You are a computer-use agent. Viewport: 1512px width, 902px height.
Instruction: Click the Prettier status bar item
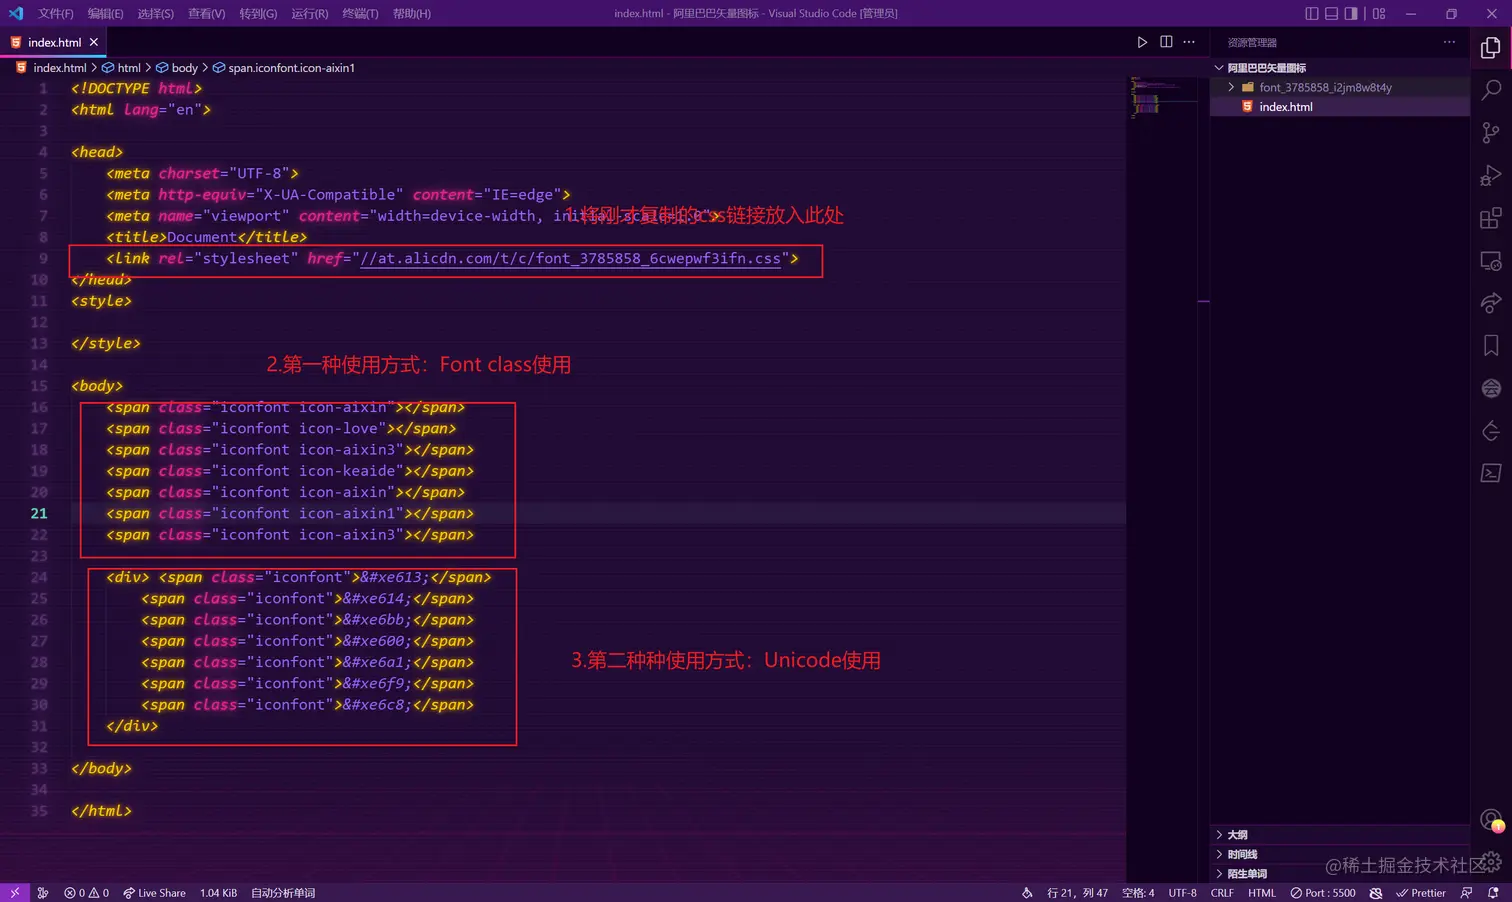(x=1421, y=892)
